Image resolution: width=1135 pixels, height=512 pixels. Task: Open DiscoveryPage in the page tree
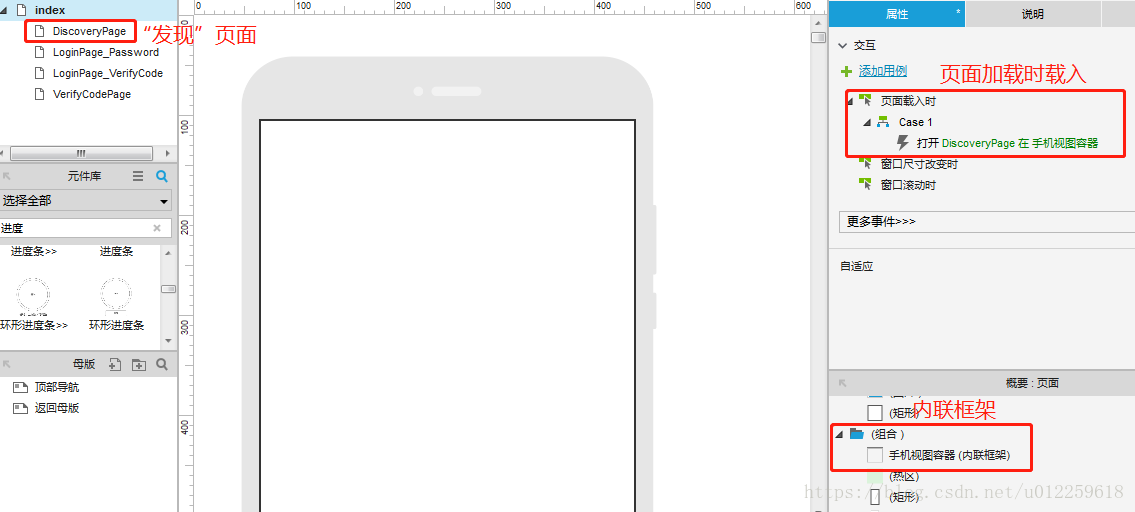[x=89, y=31]
